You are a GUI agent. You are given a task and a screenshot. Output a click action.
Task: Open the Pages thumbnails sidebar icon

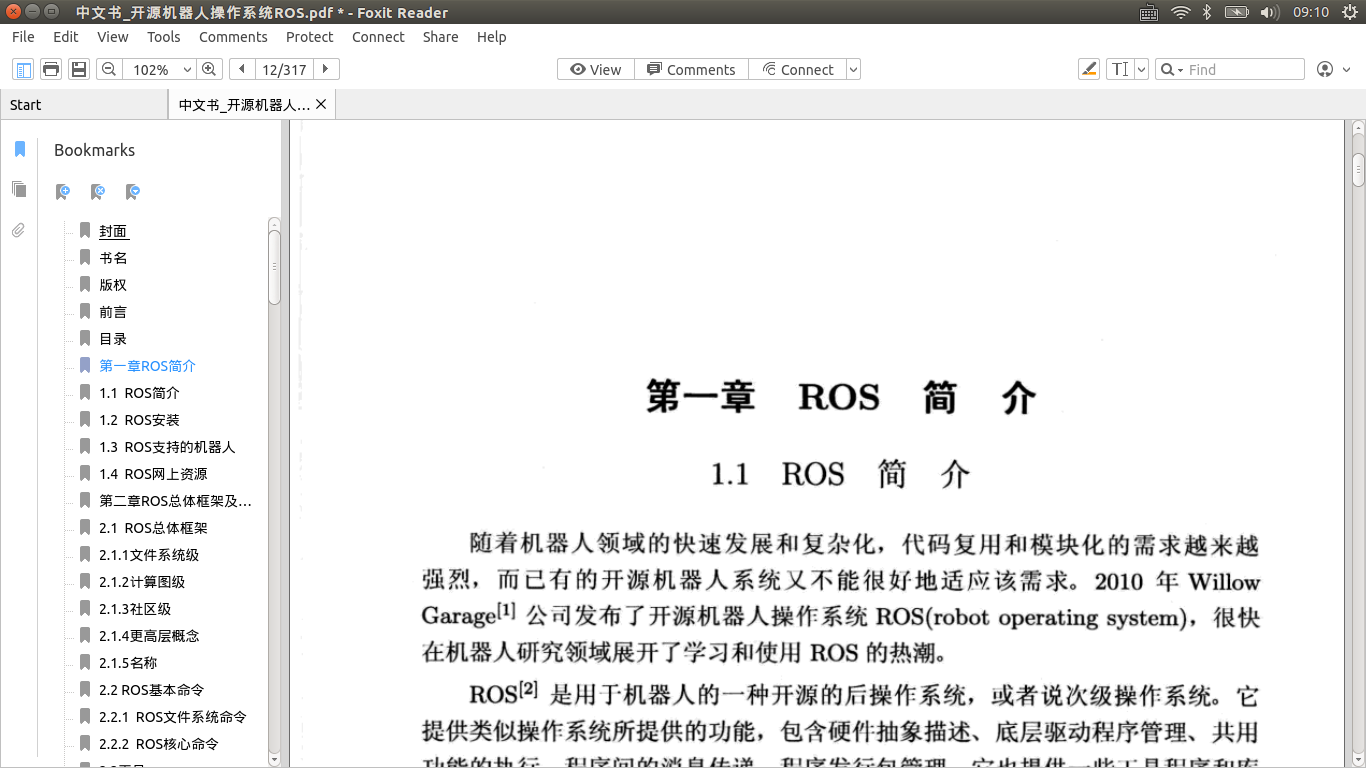click(19, 189)
